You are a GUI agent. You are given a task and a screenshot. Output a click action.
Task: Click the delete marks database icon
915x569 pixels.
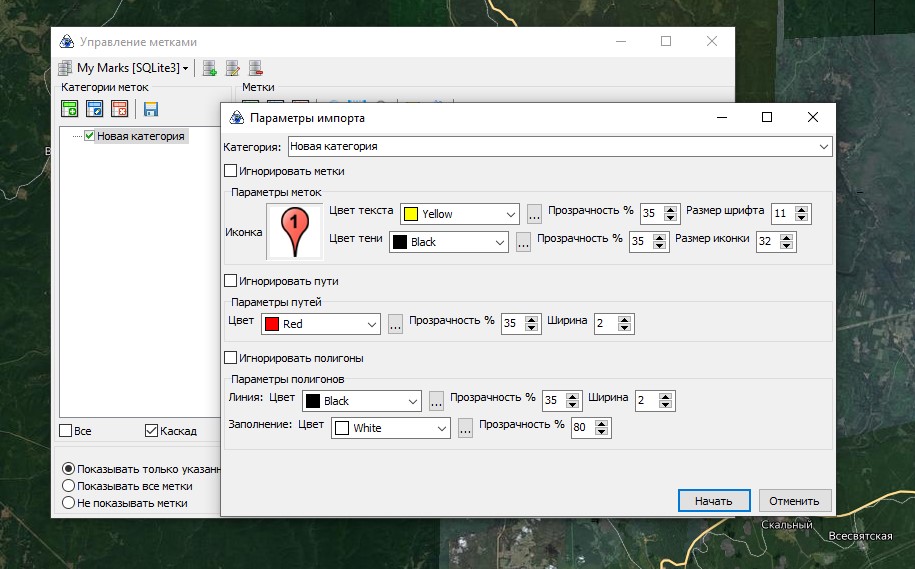coord(256,69)
